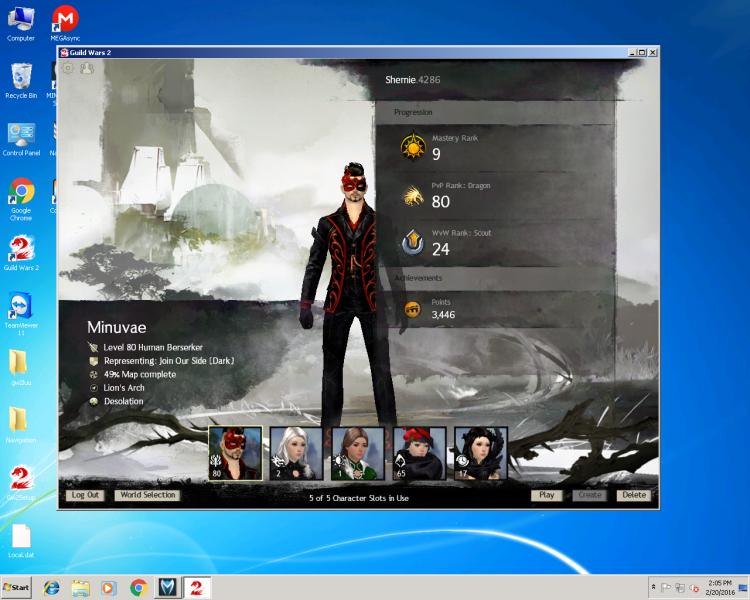
Task: Open Windows Media Player from taskbar
Action: coord(109,588)
